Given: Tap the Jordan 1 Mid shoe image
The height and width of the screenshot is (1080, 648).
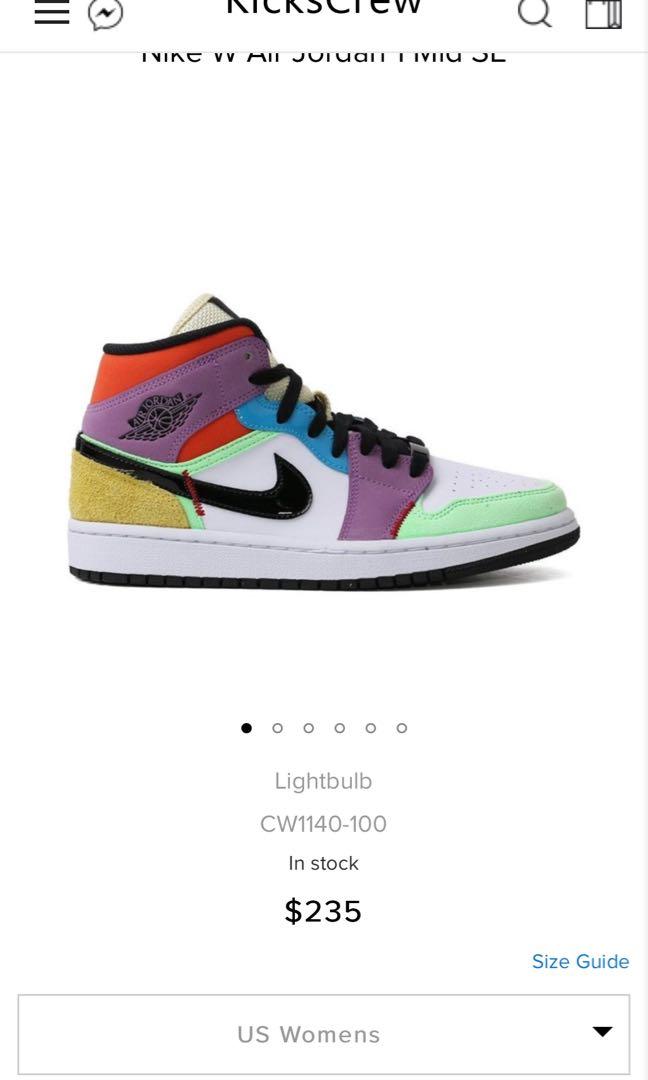Looking at the screenshot, I should click(x=324, y=442).
